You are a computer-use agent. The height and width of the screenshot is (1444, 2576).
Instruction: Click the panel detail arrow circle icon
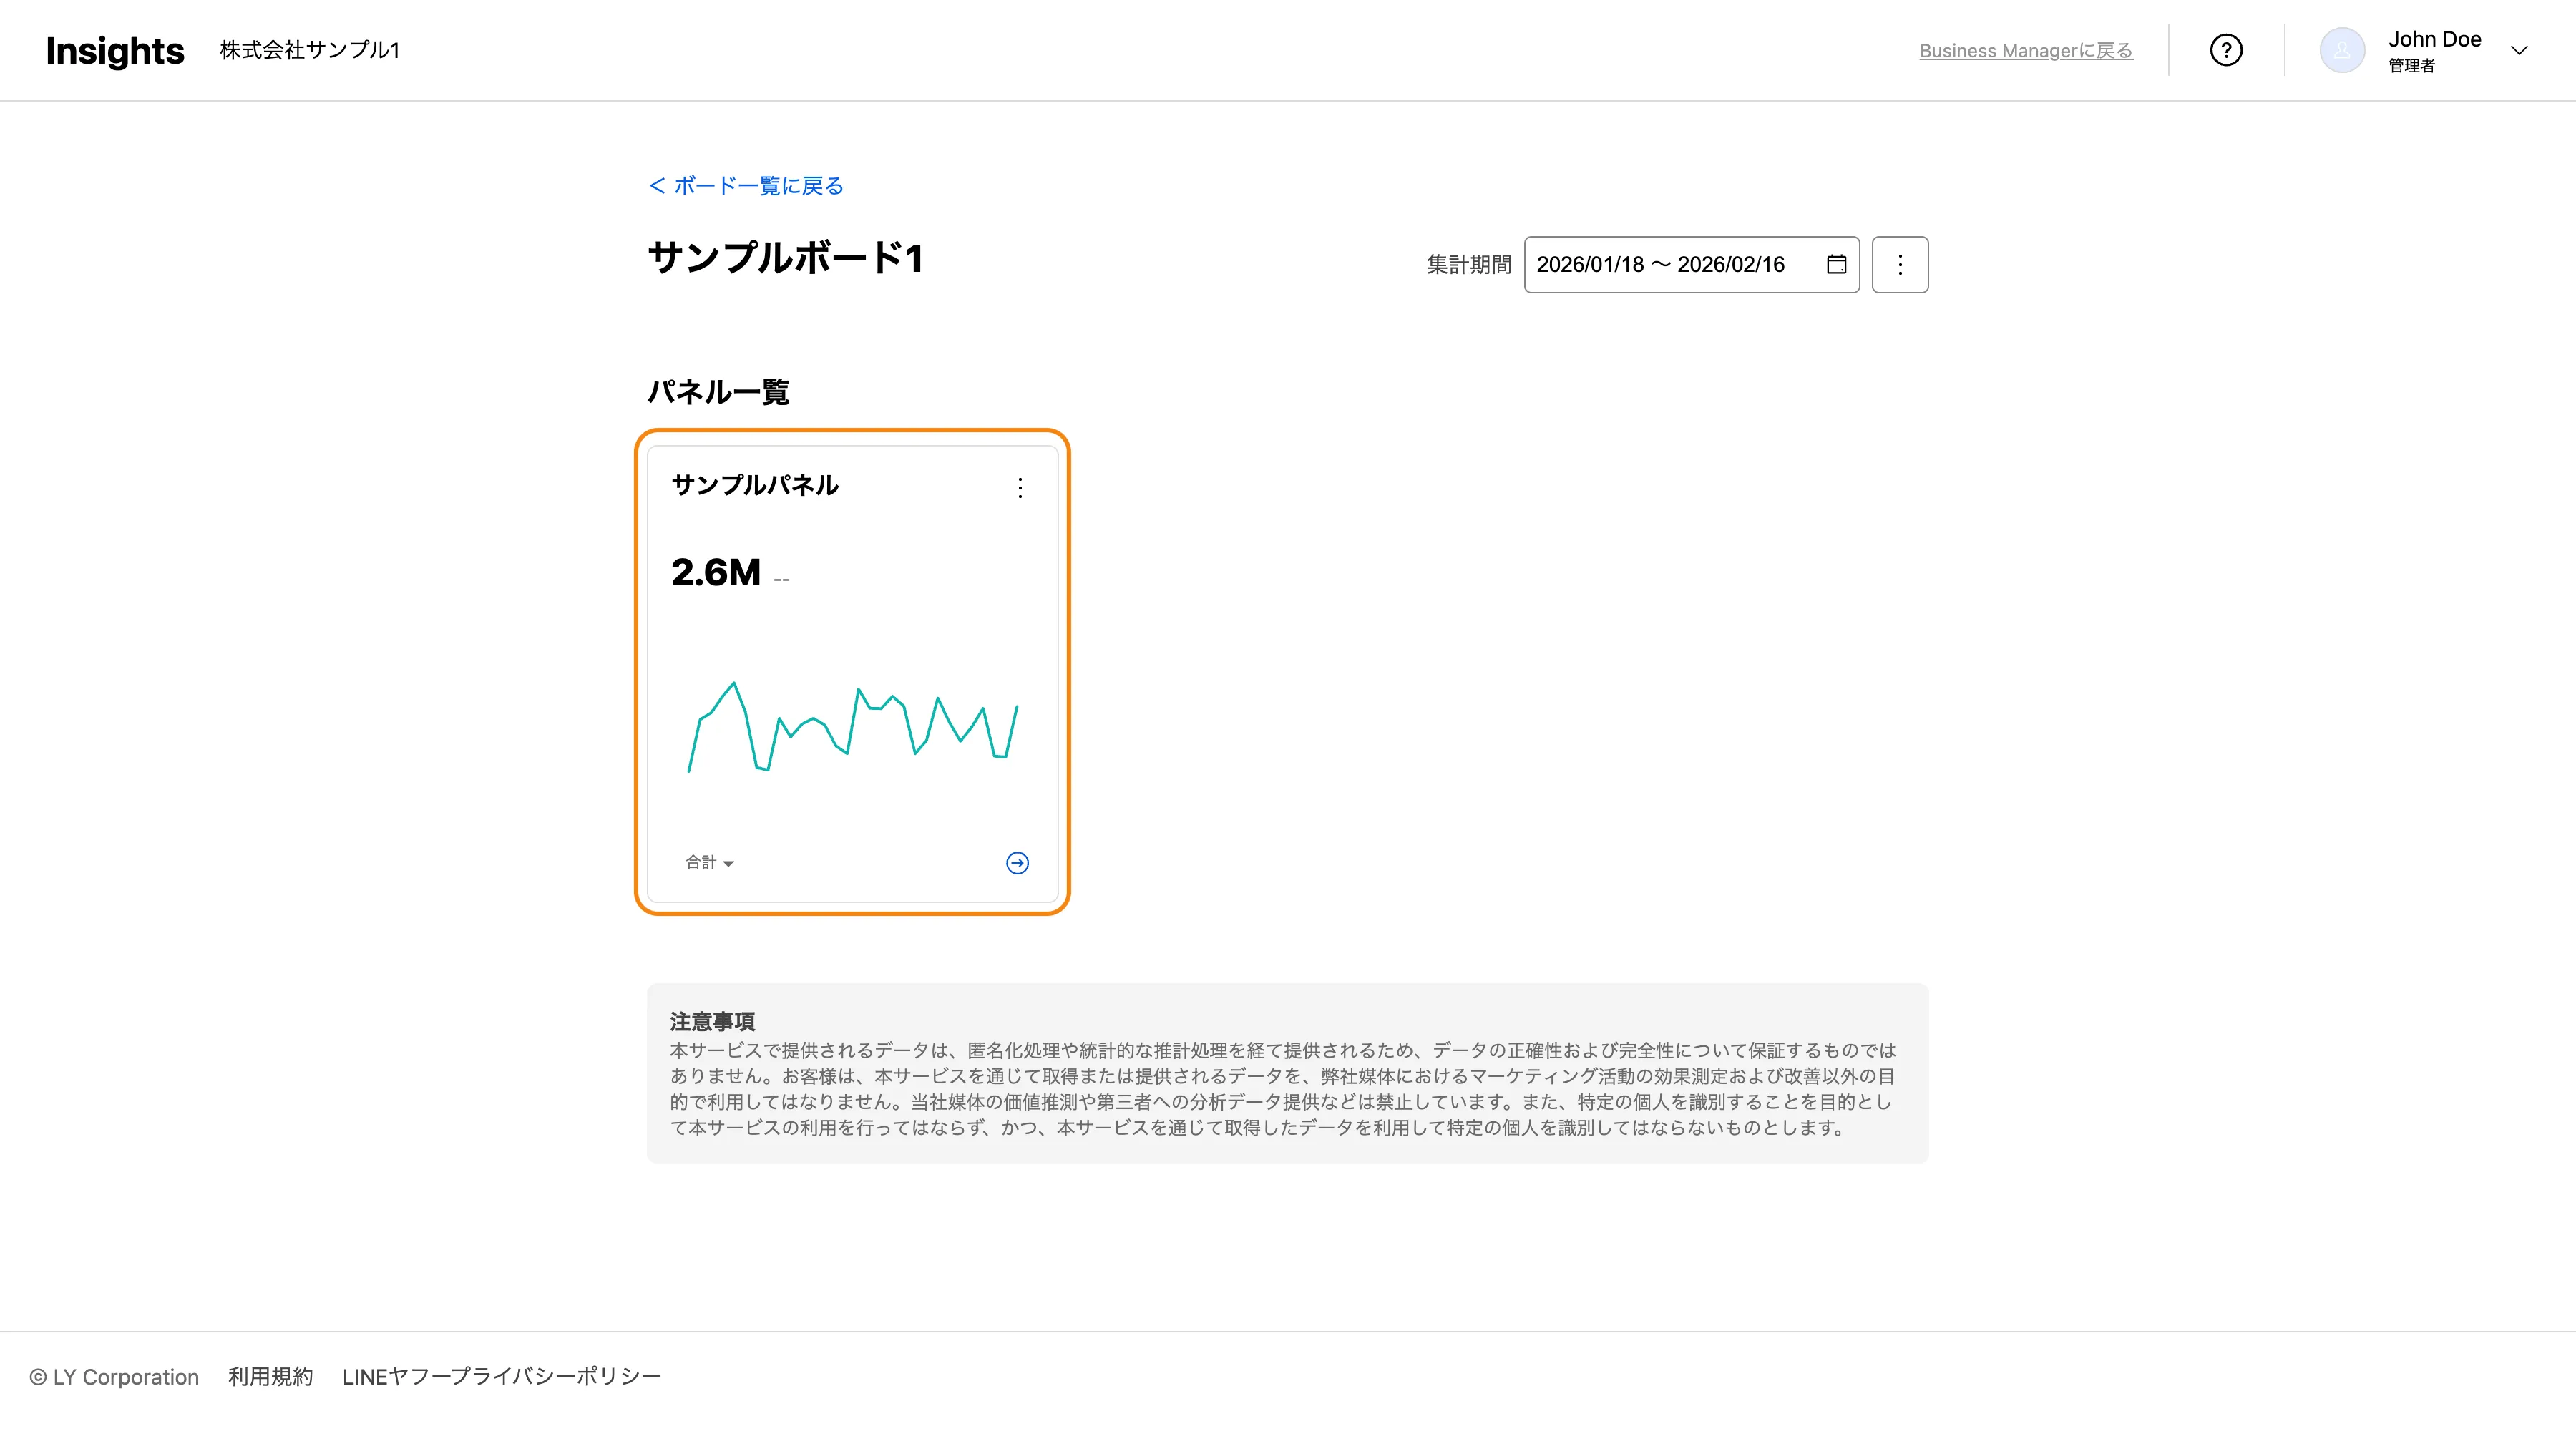1017,863
